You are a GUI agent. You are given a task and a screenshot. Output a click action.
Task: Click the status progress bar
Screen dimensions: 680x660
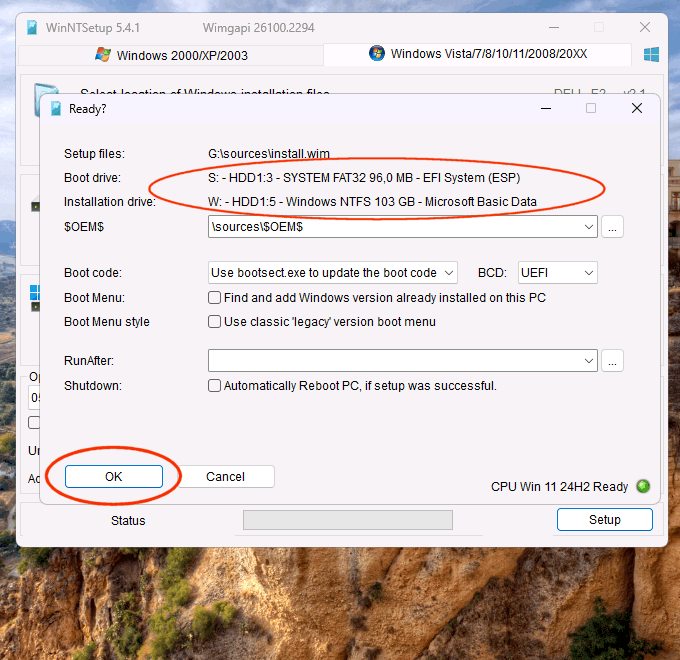pyautogui.click(x=348, y=520)
